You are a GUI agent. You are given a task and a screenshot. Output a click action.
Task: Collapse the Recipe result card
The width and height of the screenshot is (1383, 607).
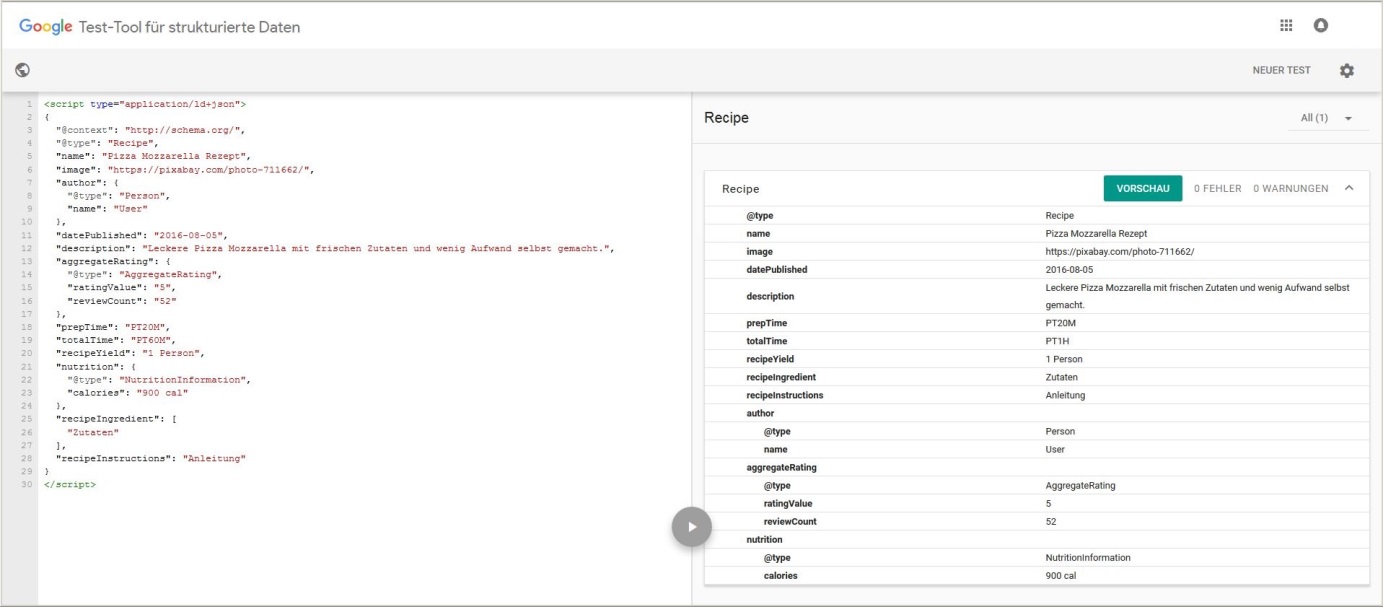pyautogui.click(x=1349, y=188)
